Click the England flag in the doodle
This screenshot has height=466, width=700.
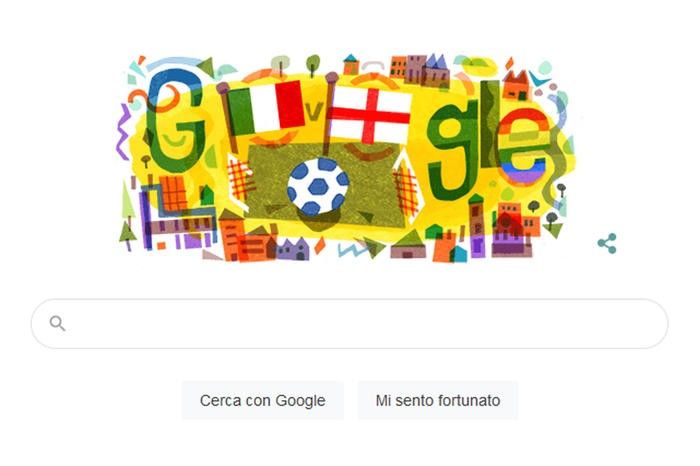[x=370, y=115]
